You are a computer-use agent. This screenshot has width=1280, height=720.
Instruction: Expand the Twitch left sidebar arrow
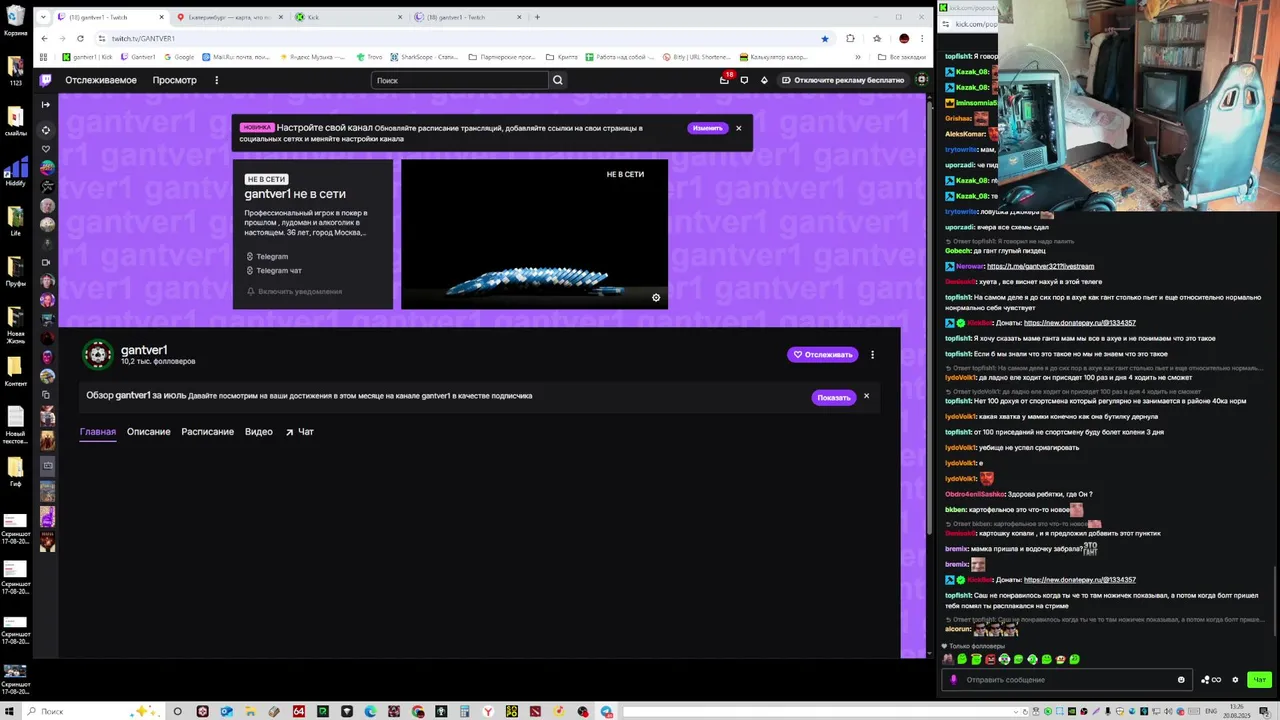click(45, 104)
